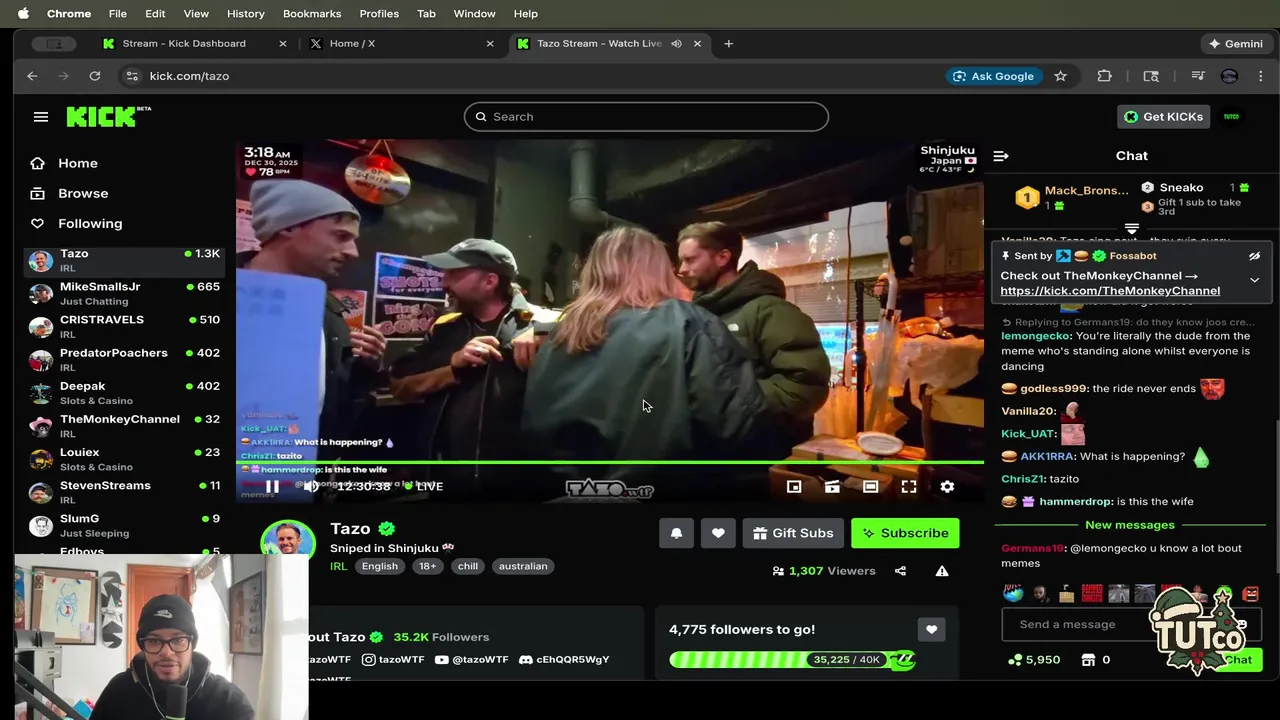Expand pinned message chevron
Viewport: 1280px width, 720px height.
click(1254, 280)
